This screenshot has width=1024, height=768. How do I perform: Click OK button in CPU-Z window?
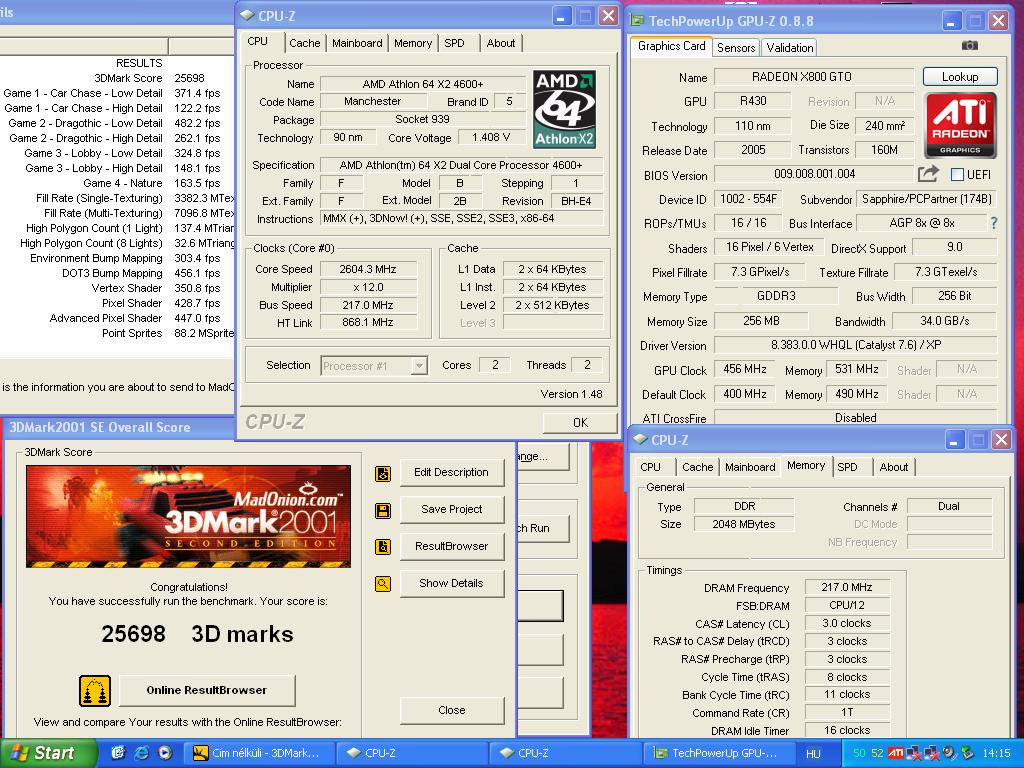point(580,423)
